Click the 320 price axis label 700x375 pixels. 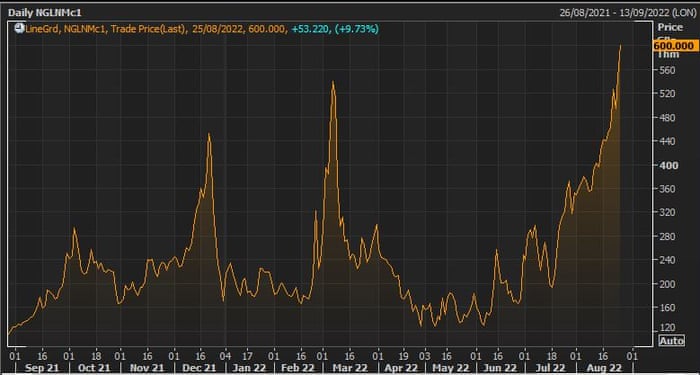(666, 212)
